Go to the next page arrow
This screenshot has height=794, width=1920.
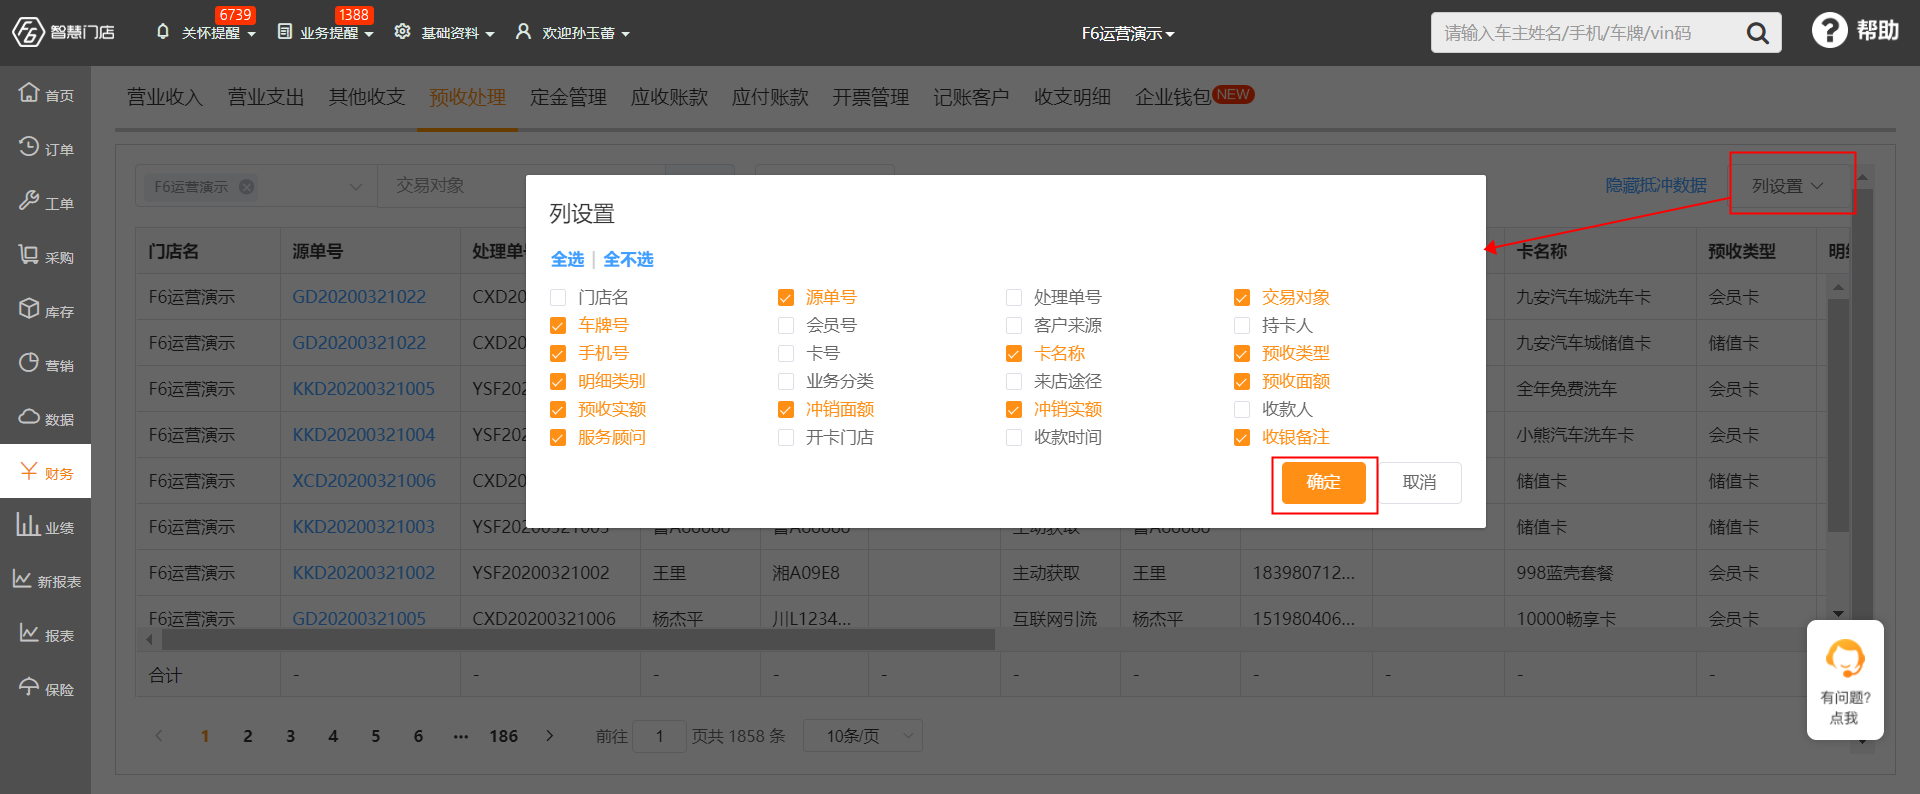550,736
